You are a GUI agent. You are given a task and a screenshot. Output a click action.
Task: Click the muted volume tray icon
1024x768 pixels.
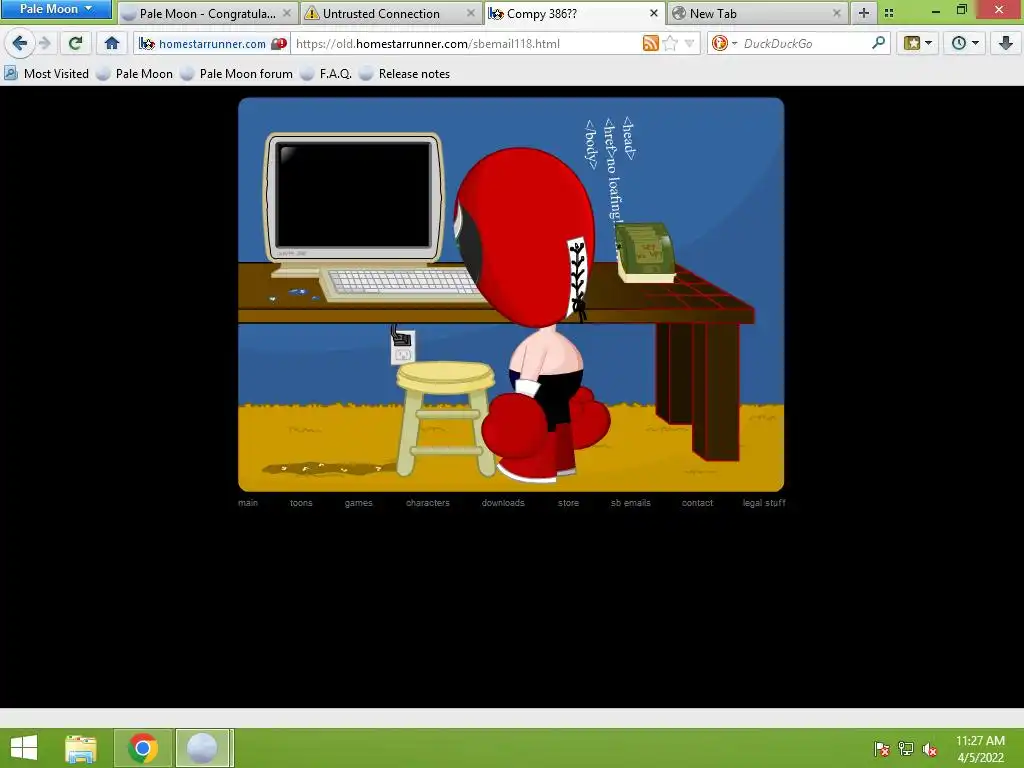click(x=930, y=749)
